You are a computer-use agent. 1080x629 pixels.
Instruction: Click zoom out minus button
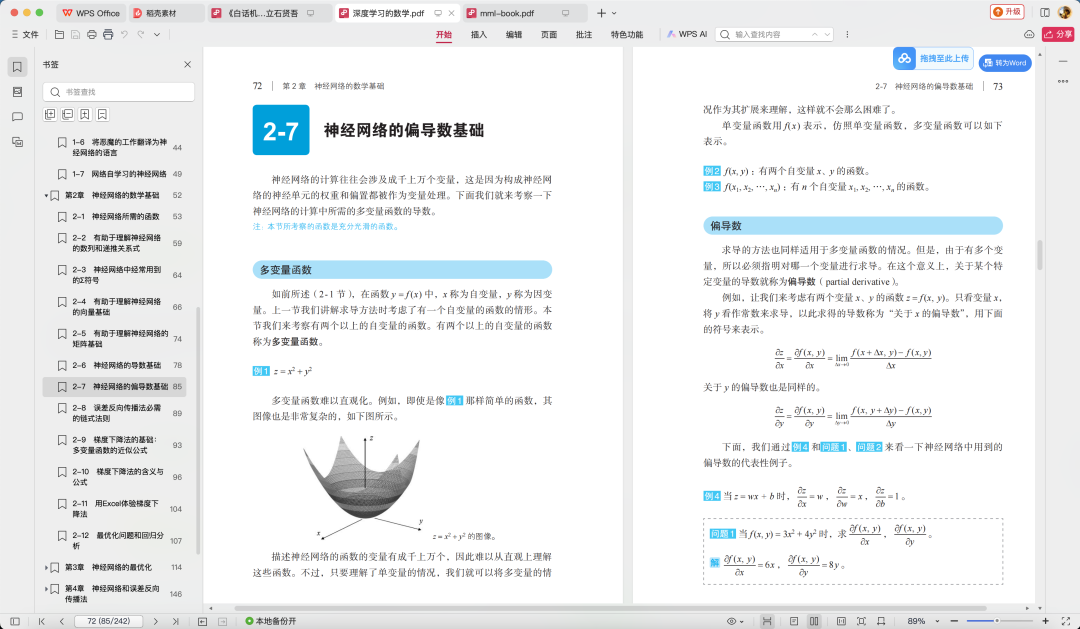(x=954, y=621)
